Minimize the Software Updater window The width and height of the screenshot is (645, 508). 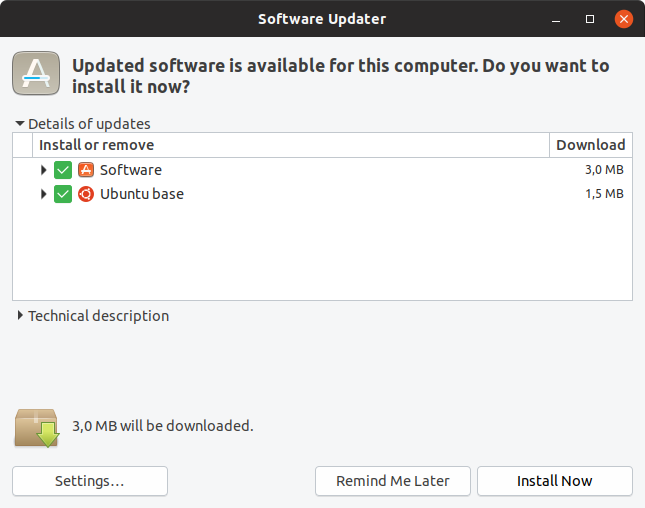556,19
